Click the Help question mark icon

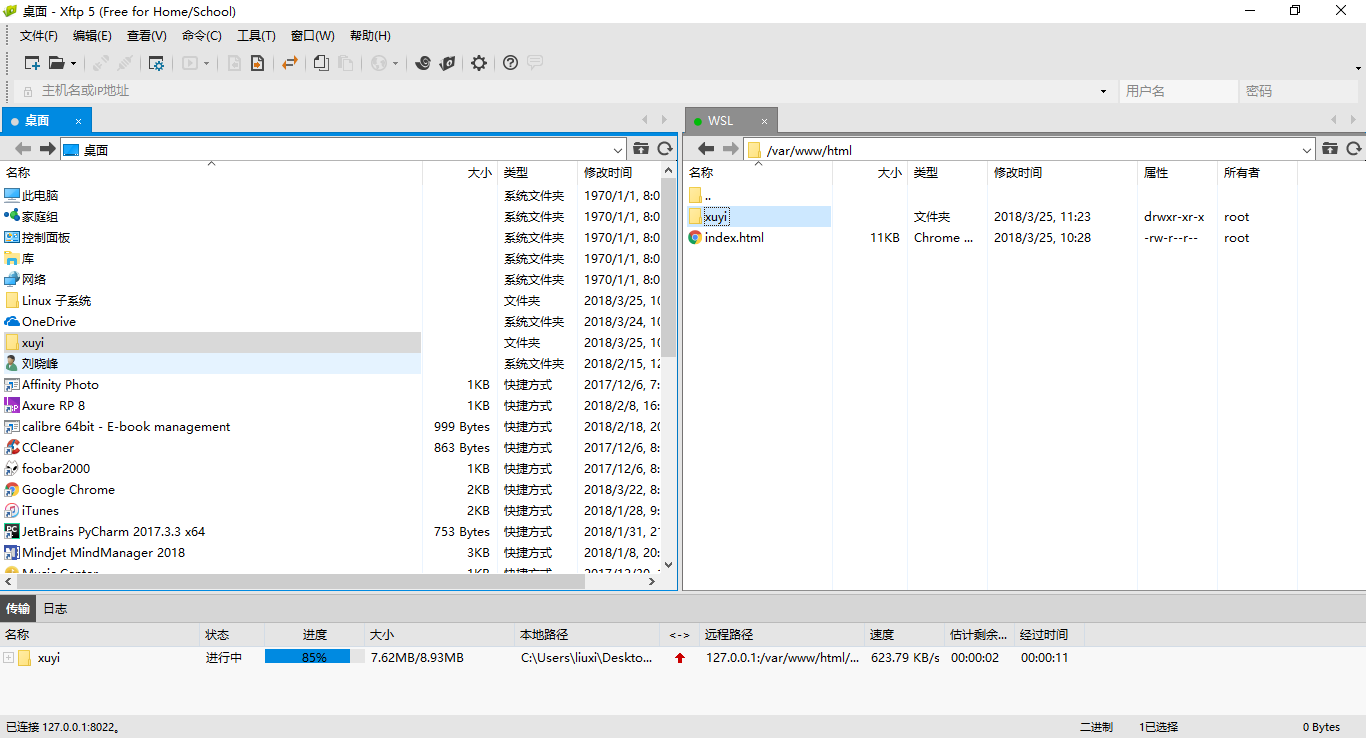[x=510, y=63]
